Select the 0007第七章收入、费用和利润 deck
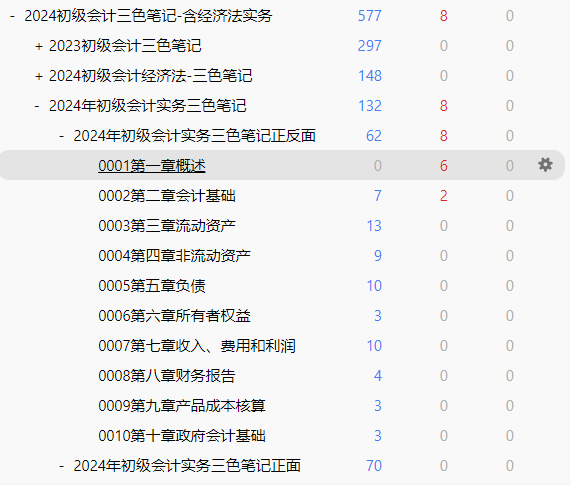 pyautogui.click(x=197, y=346)
